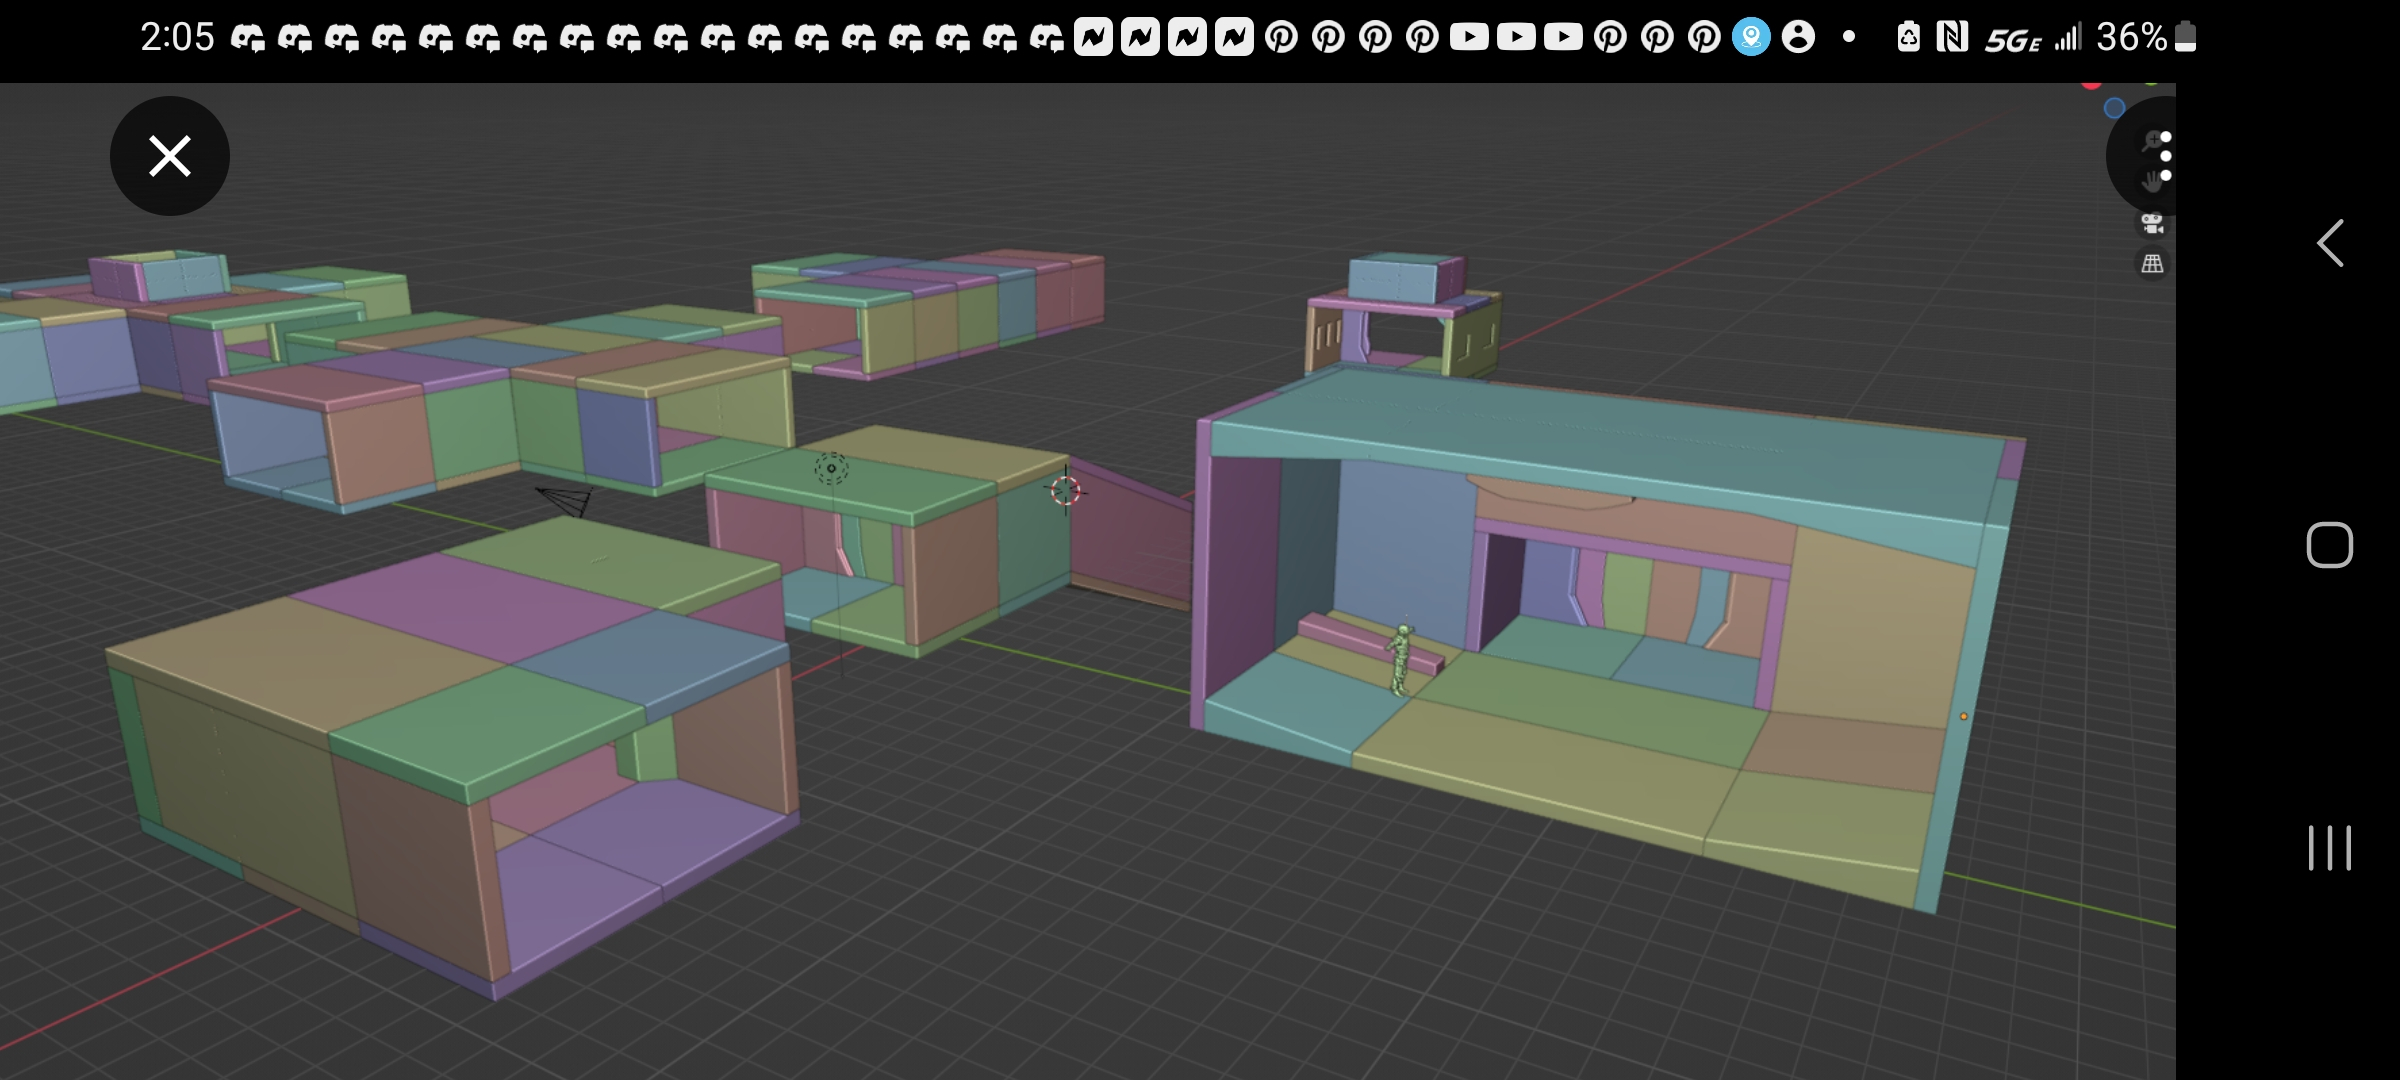The width and height of the screenshot is (2400, 1080).
Task: Tap the battery 36% indicator
Action: [2146, 37]
